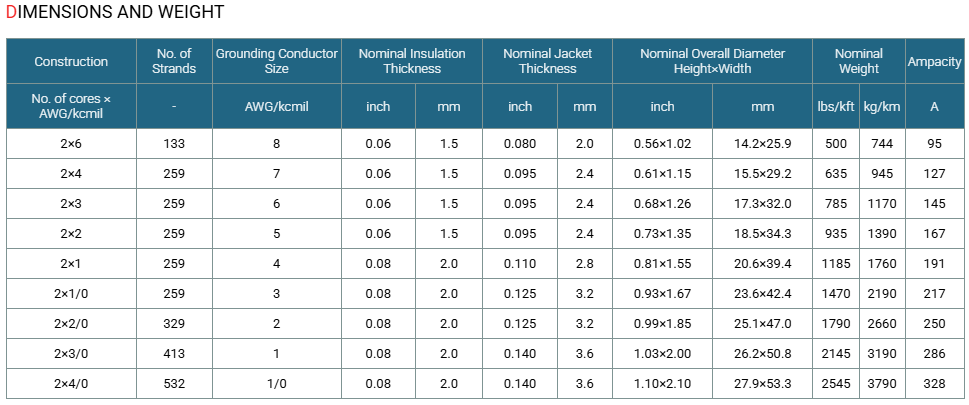Click the Grounding Conductor Size header

(x=277, y=61)
